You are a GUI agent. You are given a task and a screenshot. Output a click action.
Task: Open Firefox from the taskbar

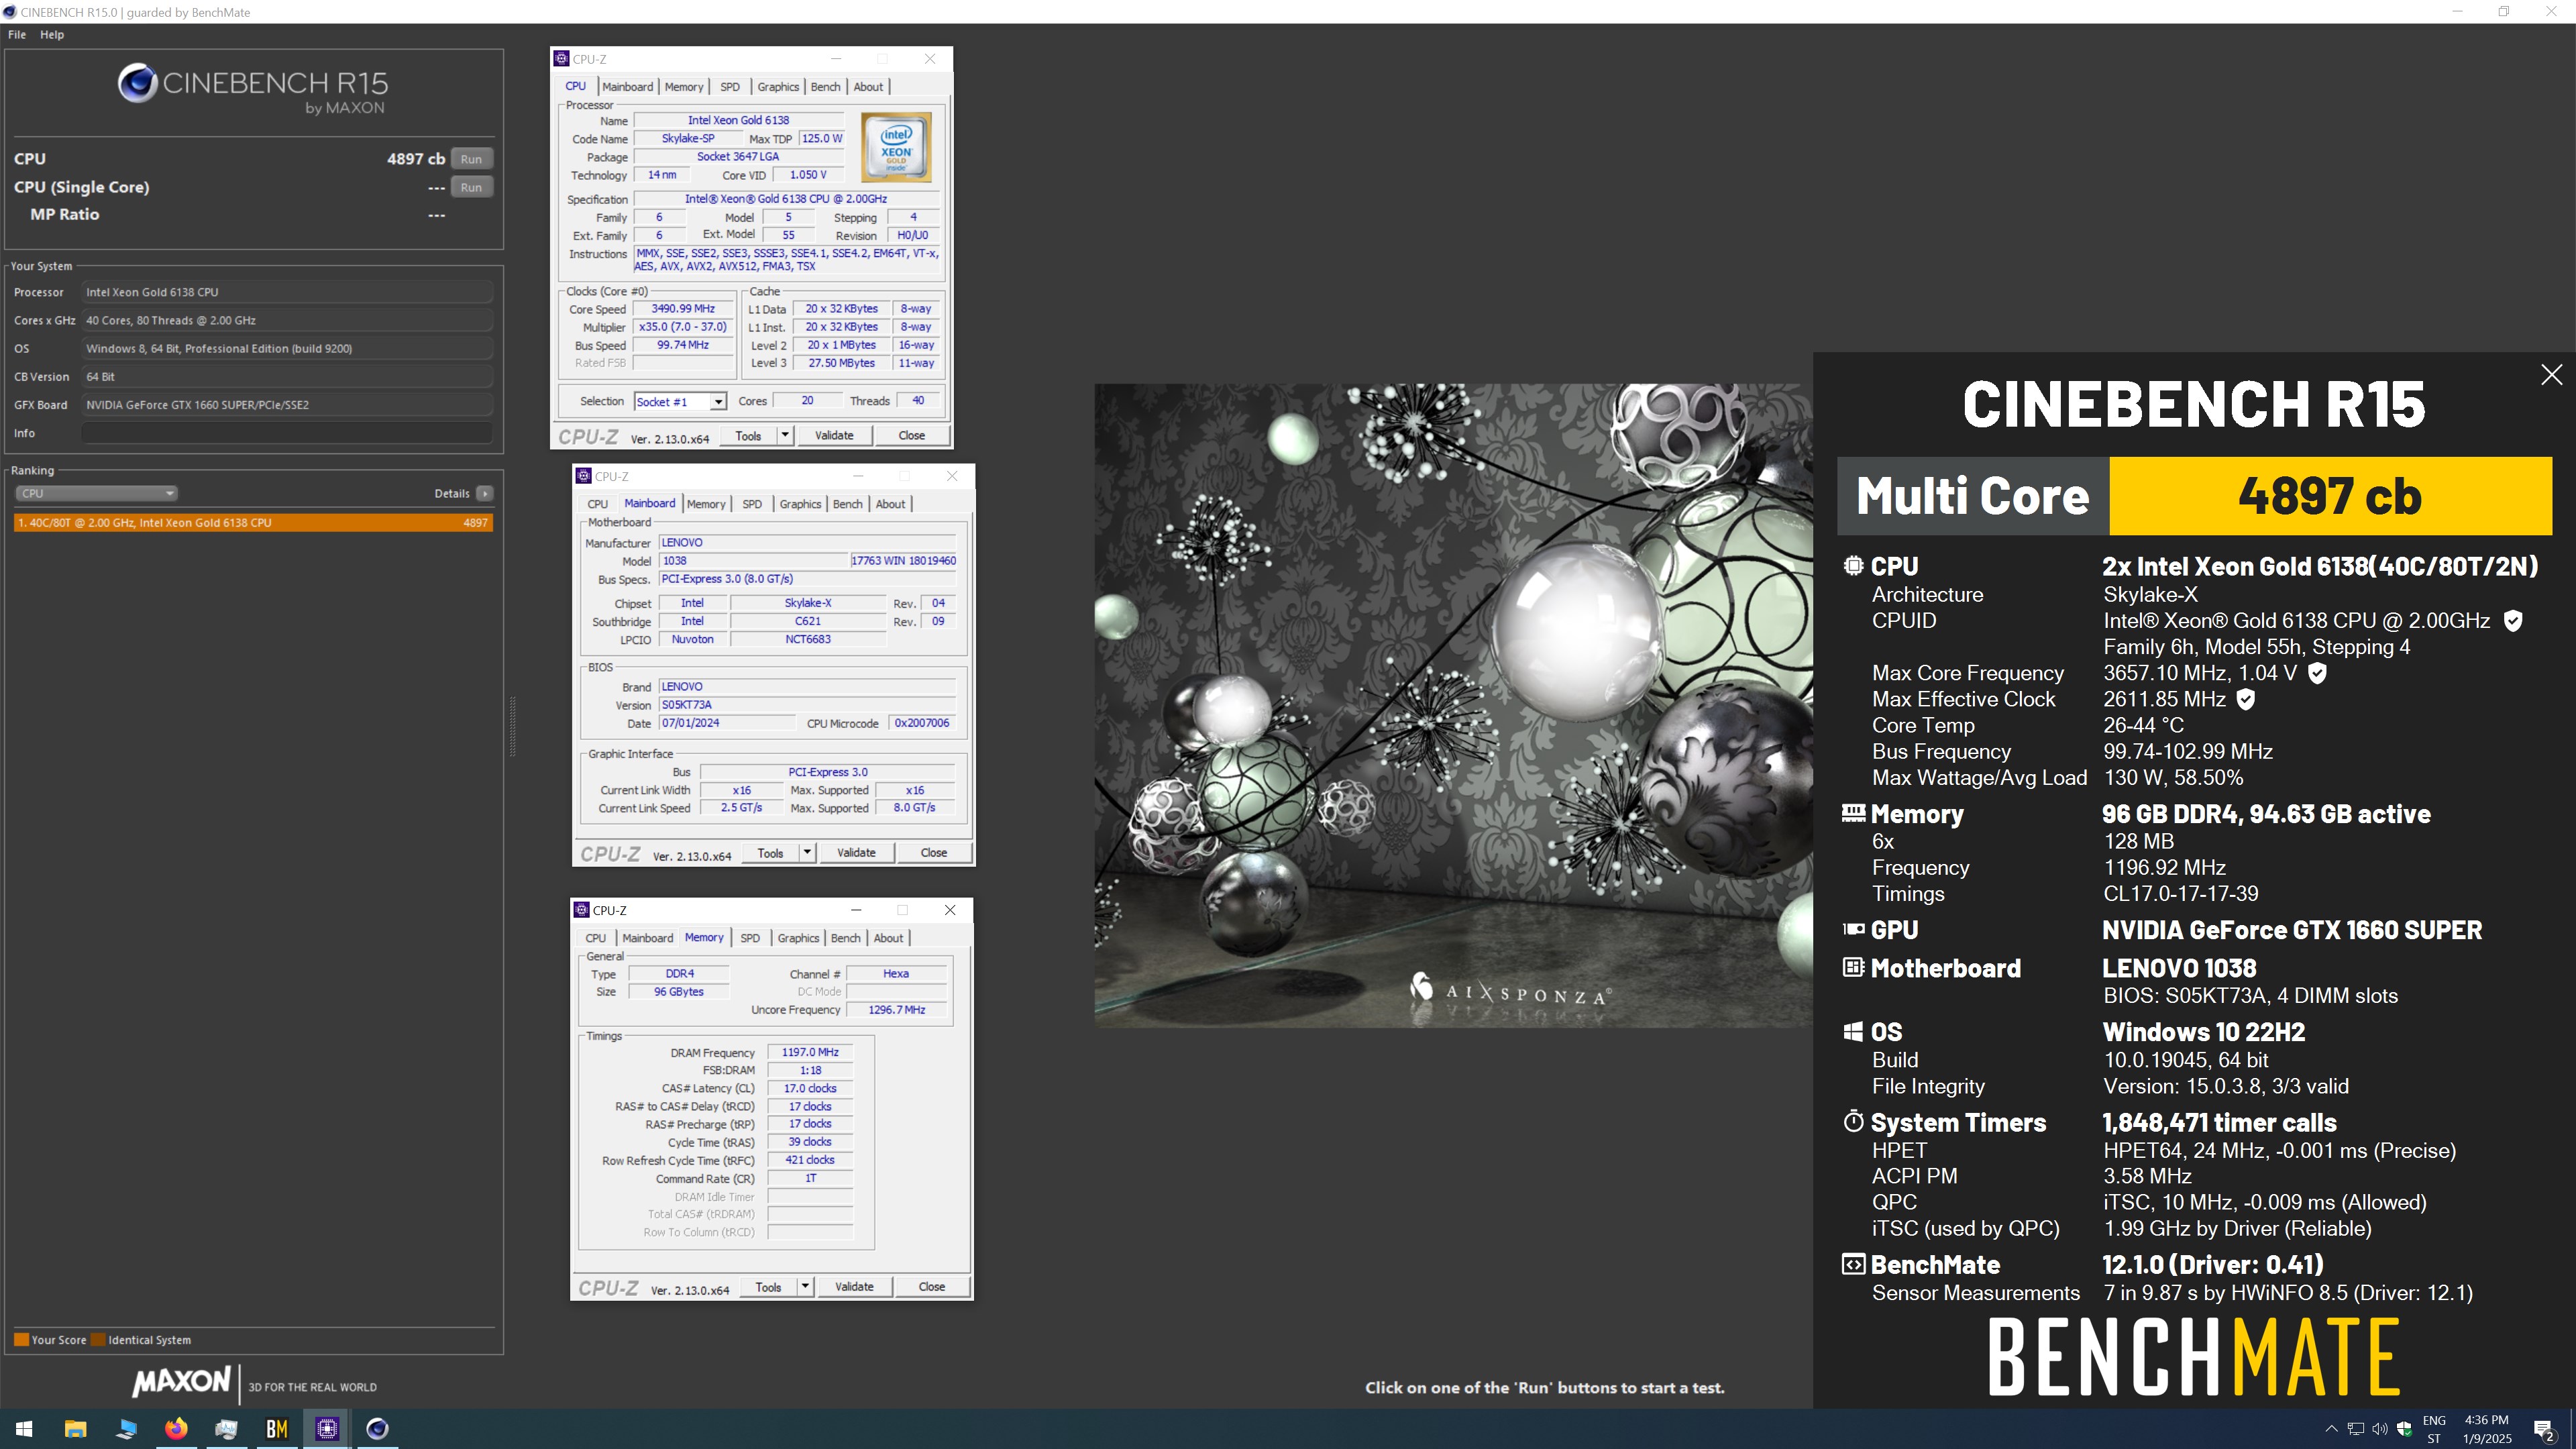pyautogui.click(x=176, y=1428)
